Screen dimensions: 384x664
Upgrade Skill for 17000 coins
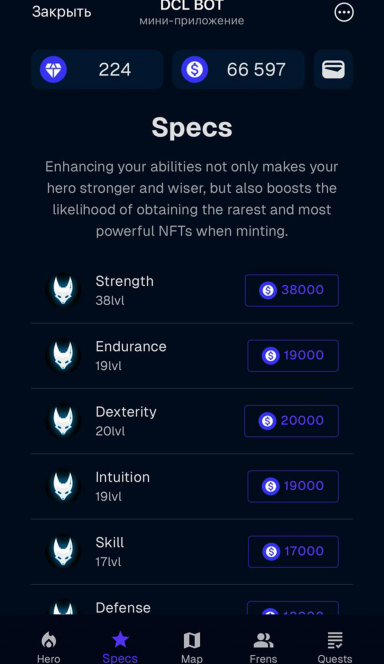point(293,551)
